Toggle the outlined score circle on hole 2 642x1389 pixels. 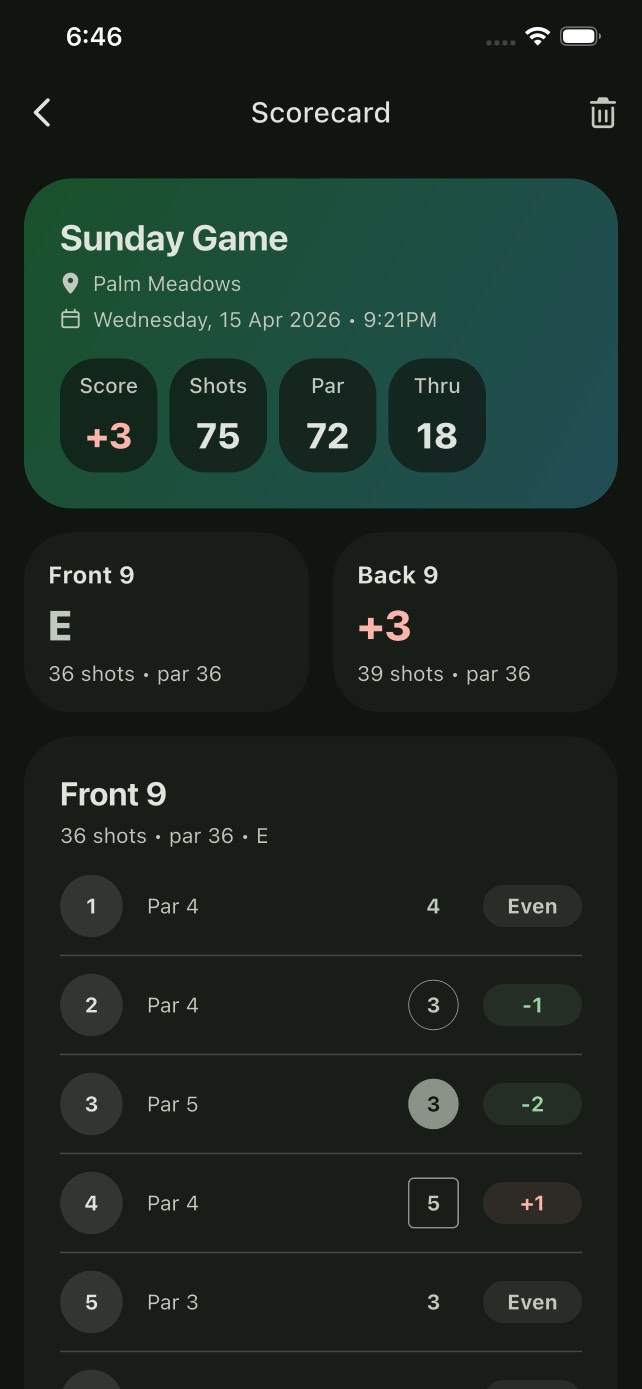point(433,1005)
